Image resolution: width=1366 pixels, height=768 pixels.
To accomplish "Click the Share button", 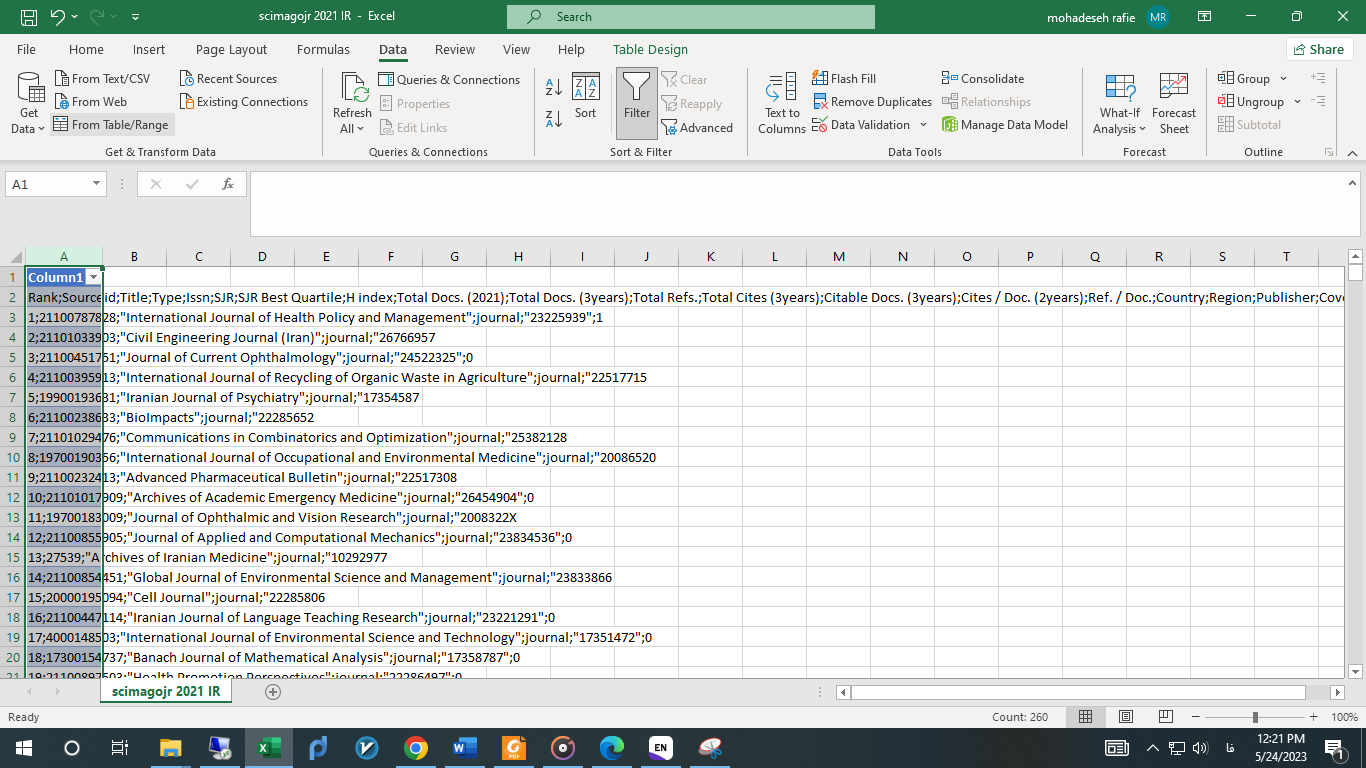I will [1319, 49].
